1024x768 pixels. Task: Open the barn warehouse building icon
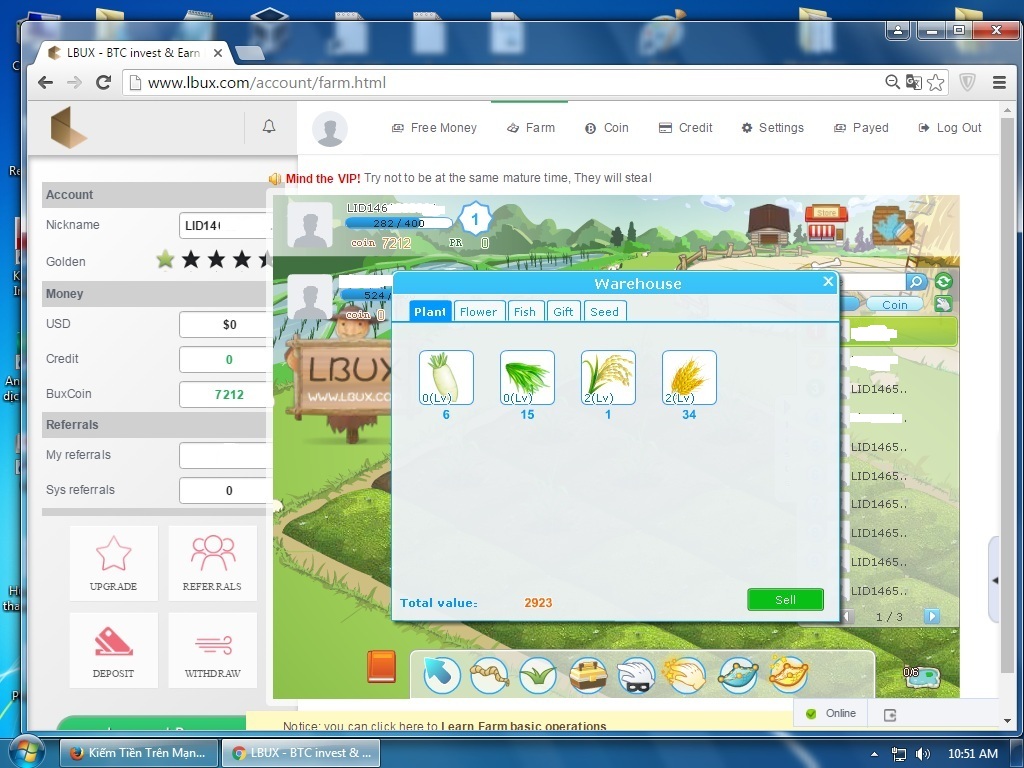769,225
